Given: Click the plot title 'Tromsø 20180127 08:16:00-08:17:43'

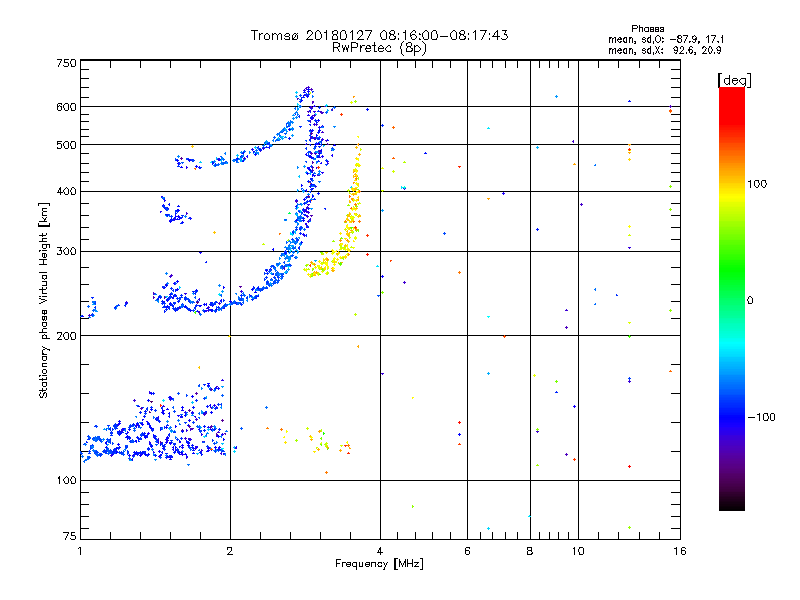Looking at the screenshot, I should pyautogui.click(x=379, y=35).
